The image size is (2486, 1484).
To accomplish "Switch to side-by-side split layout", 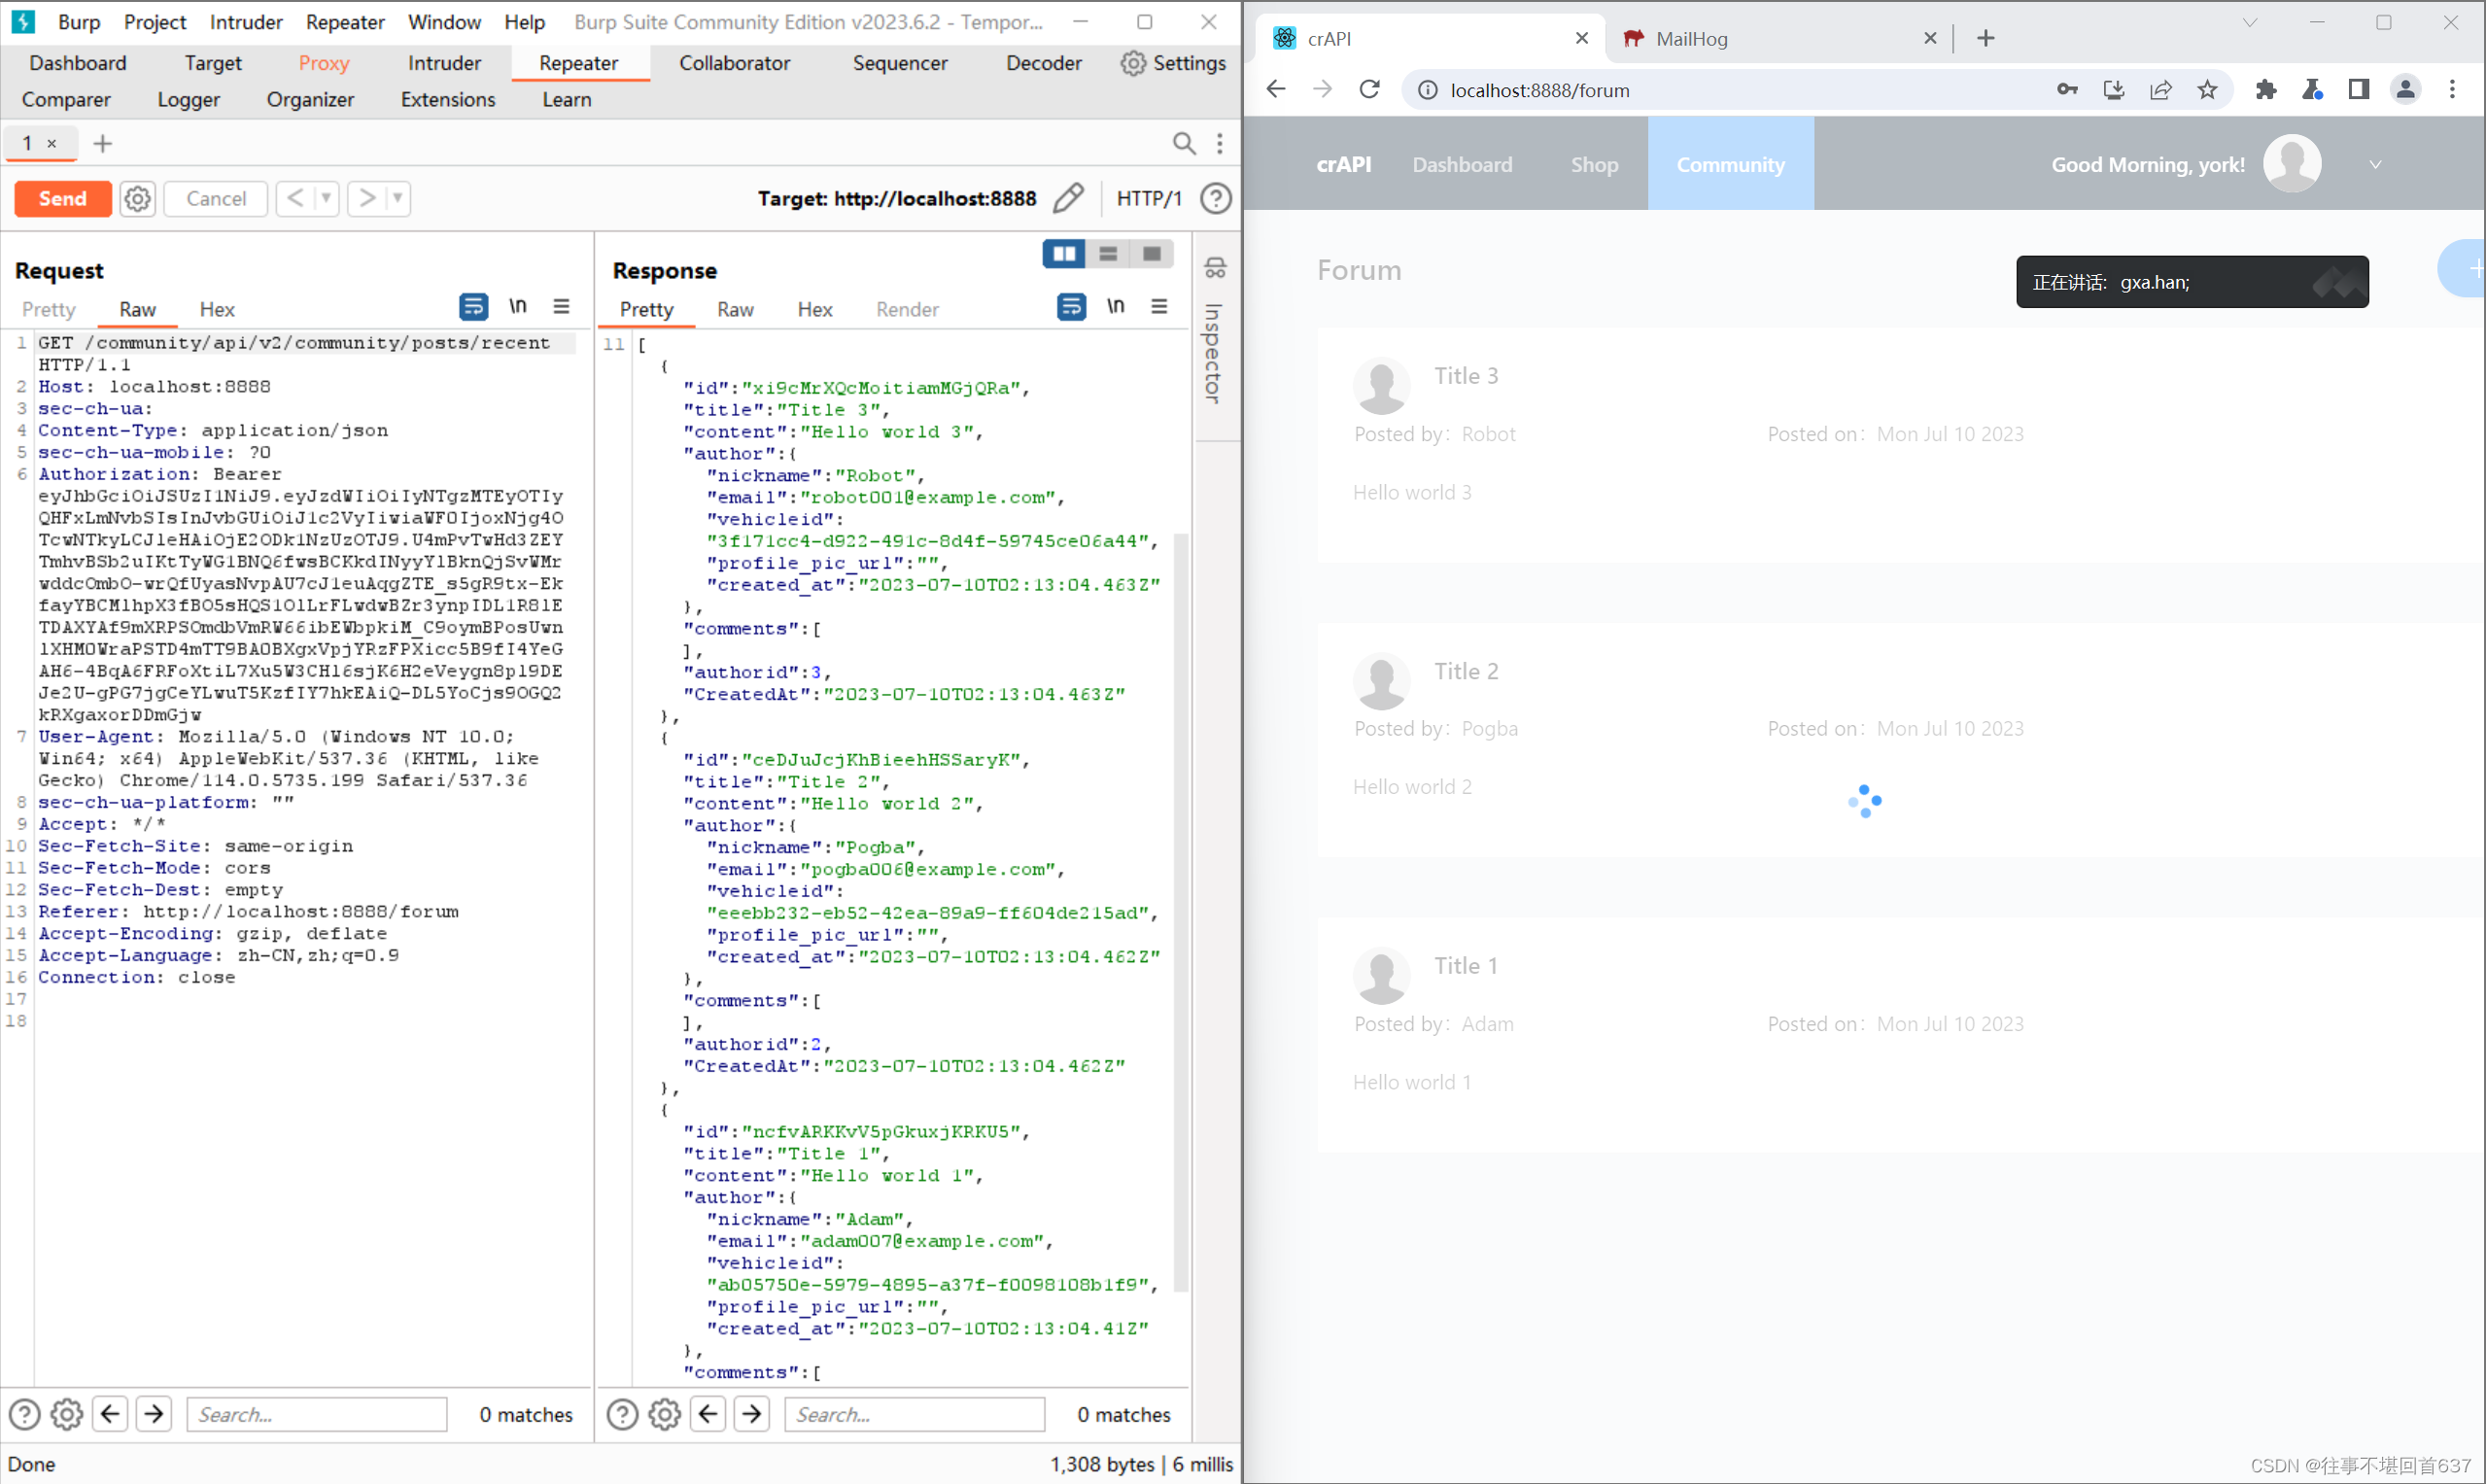I will [1064, 254].
